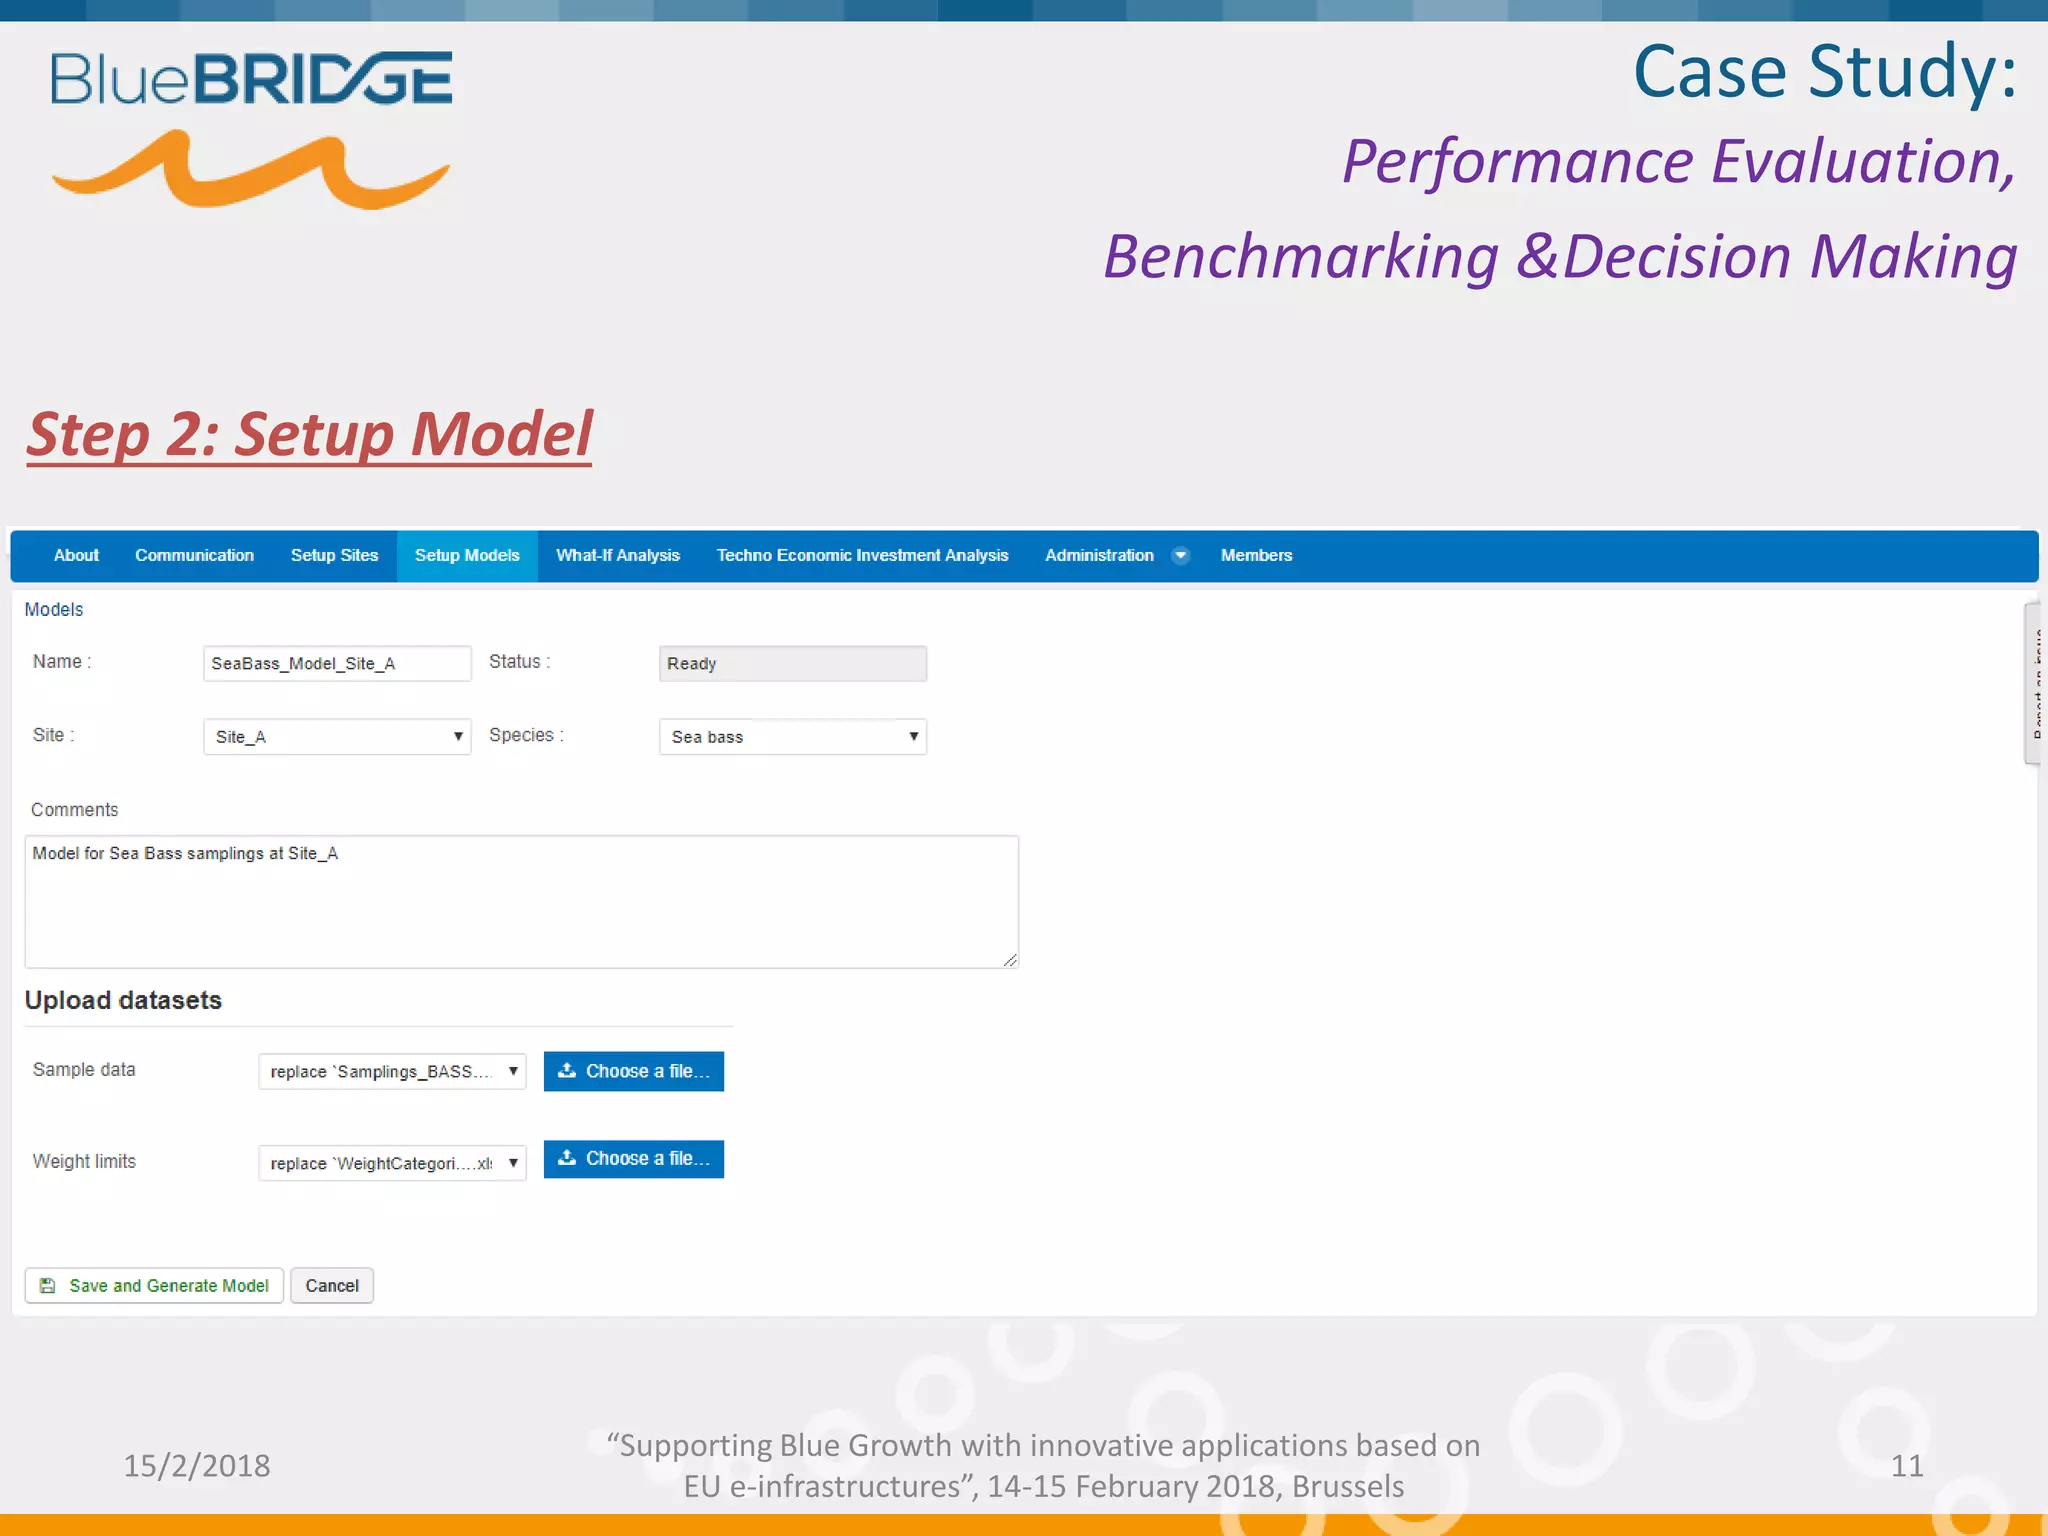Click the slide number 11
The height and width of the screenshot is (1536, 2048).
tap(1907, 1466)
